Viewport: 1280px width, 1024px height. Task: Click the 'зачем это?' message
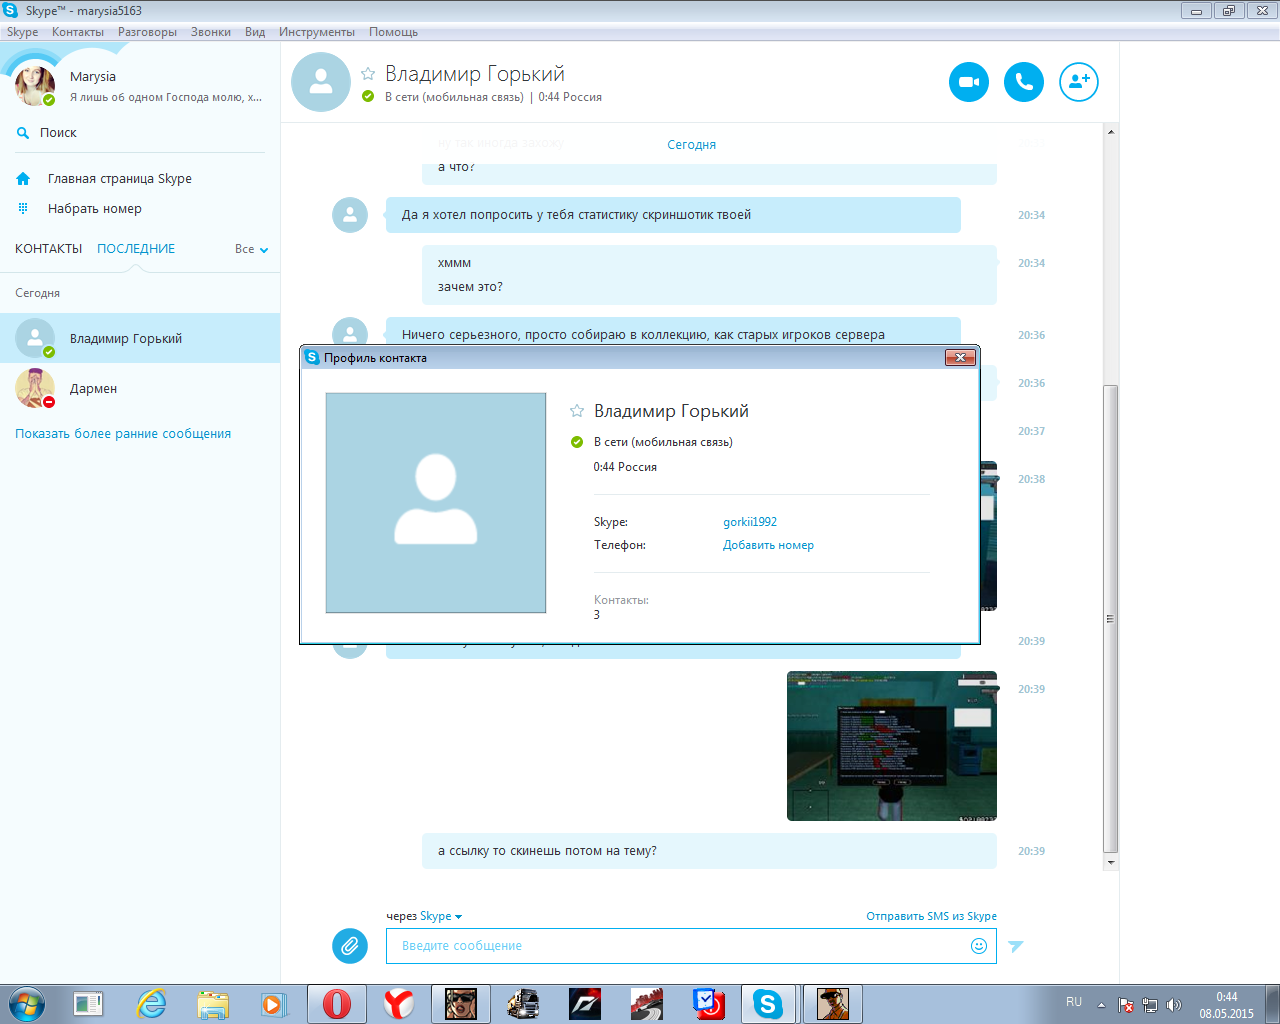(x=470, y=287)
